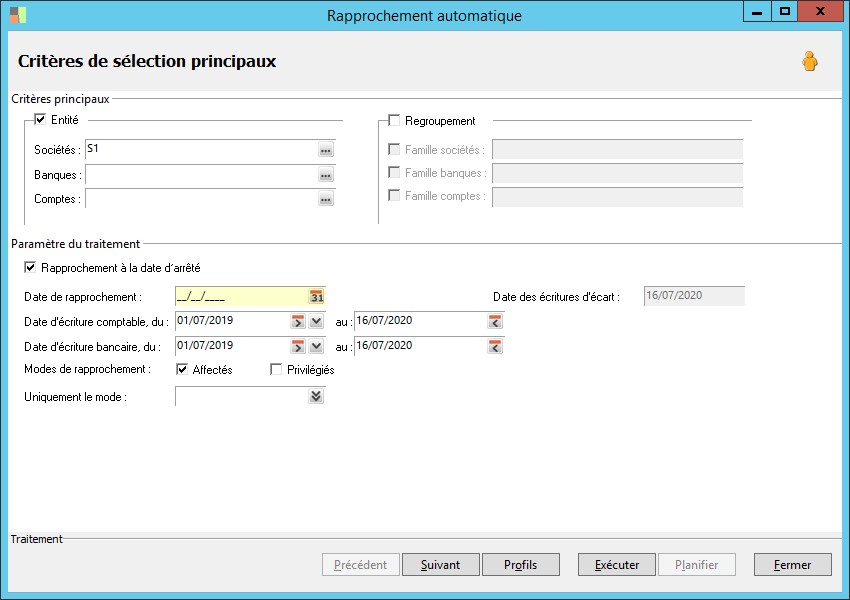Open the Comptes browse ellipsis button

click(x=325, y=199)
